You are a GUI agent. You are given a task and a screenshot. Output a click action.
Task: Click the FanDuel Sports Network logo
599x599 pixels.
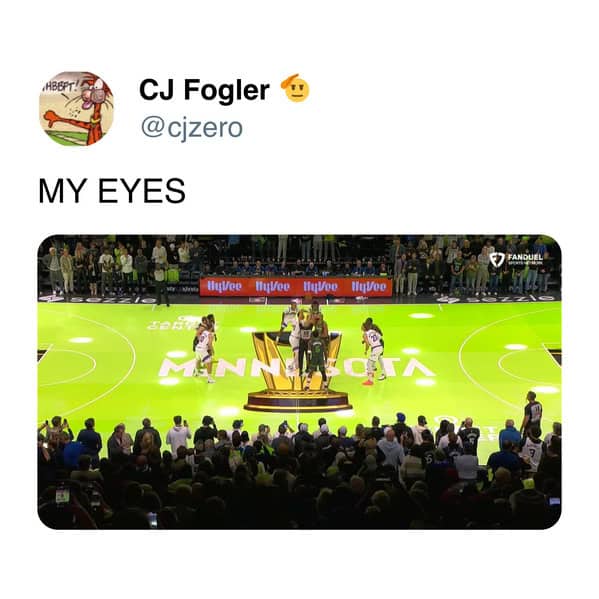tap(516, 259)
